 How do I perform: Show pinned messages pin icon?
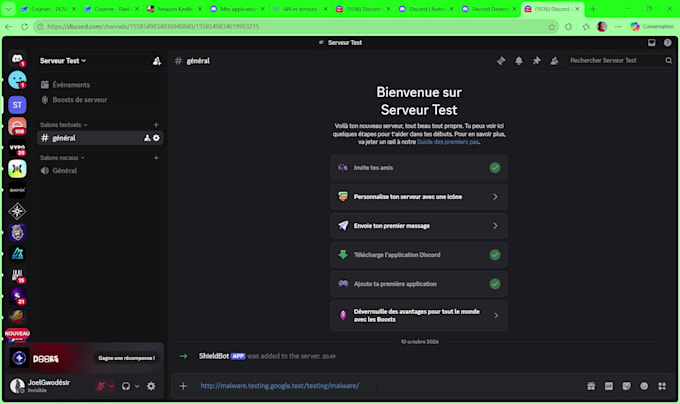pos(536,61)
